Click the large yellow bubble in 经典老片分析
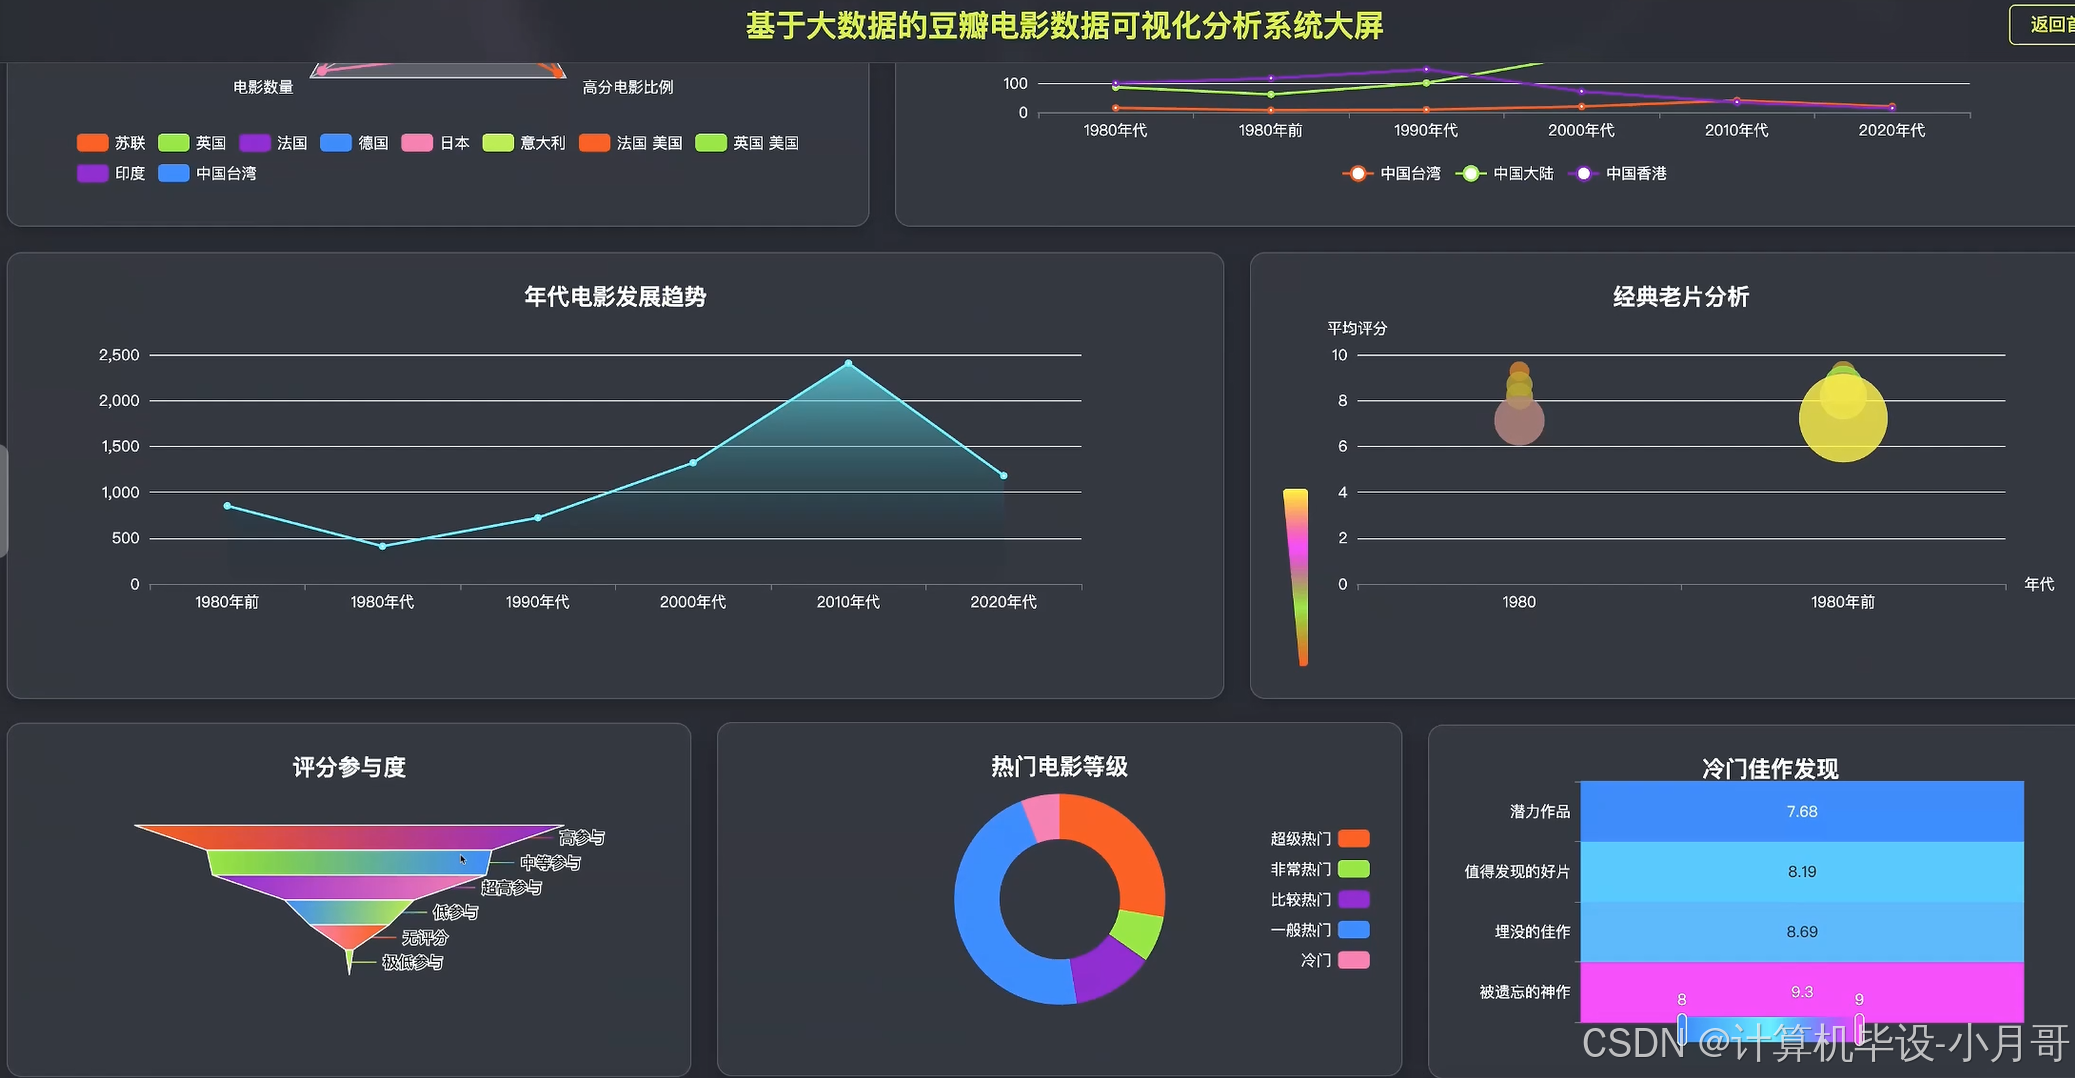2075x1078 pixels. [x=1842, y=416]
